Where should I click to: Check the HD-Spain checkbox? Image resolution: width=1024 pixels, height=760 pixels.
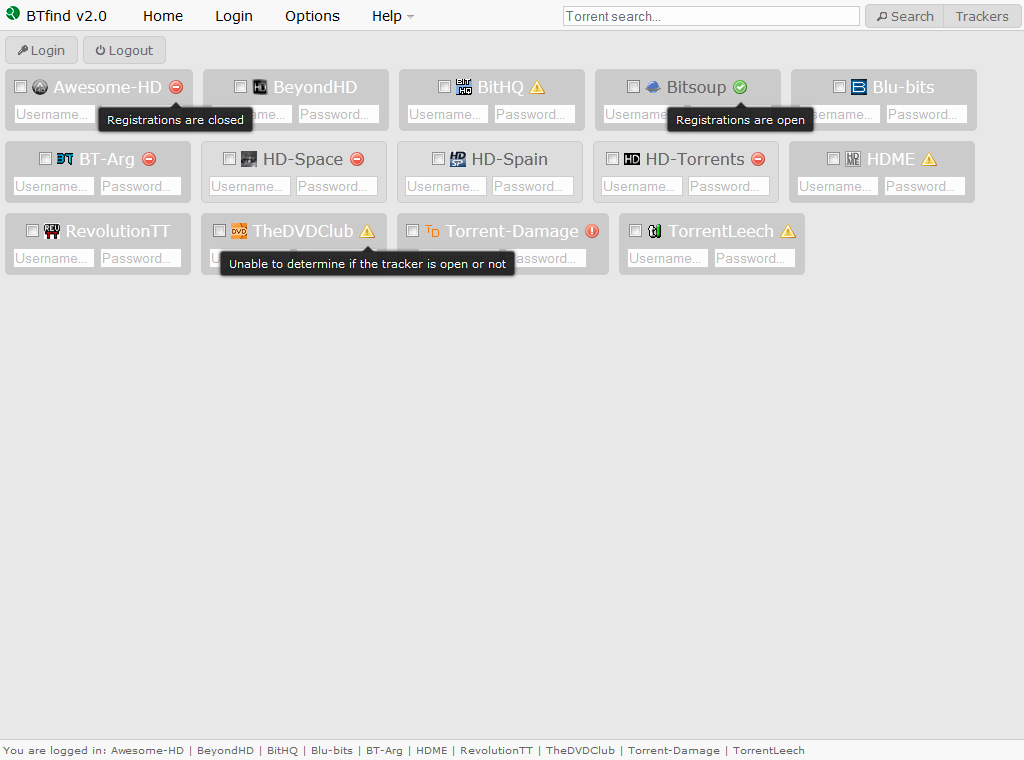(x=438, y=158)
